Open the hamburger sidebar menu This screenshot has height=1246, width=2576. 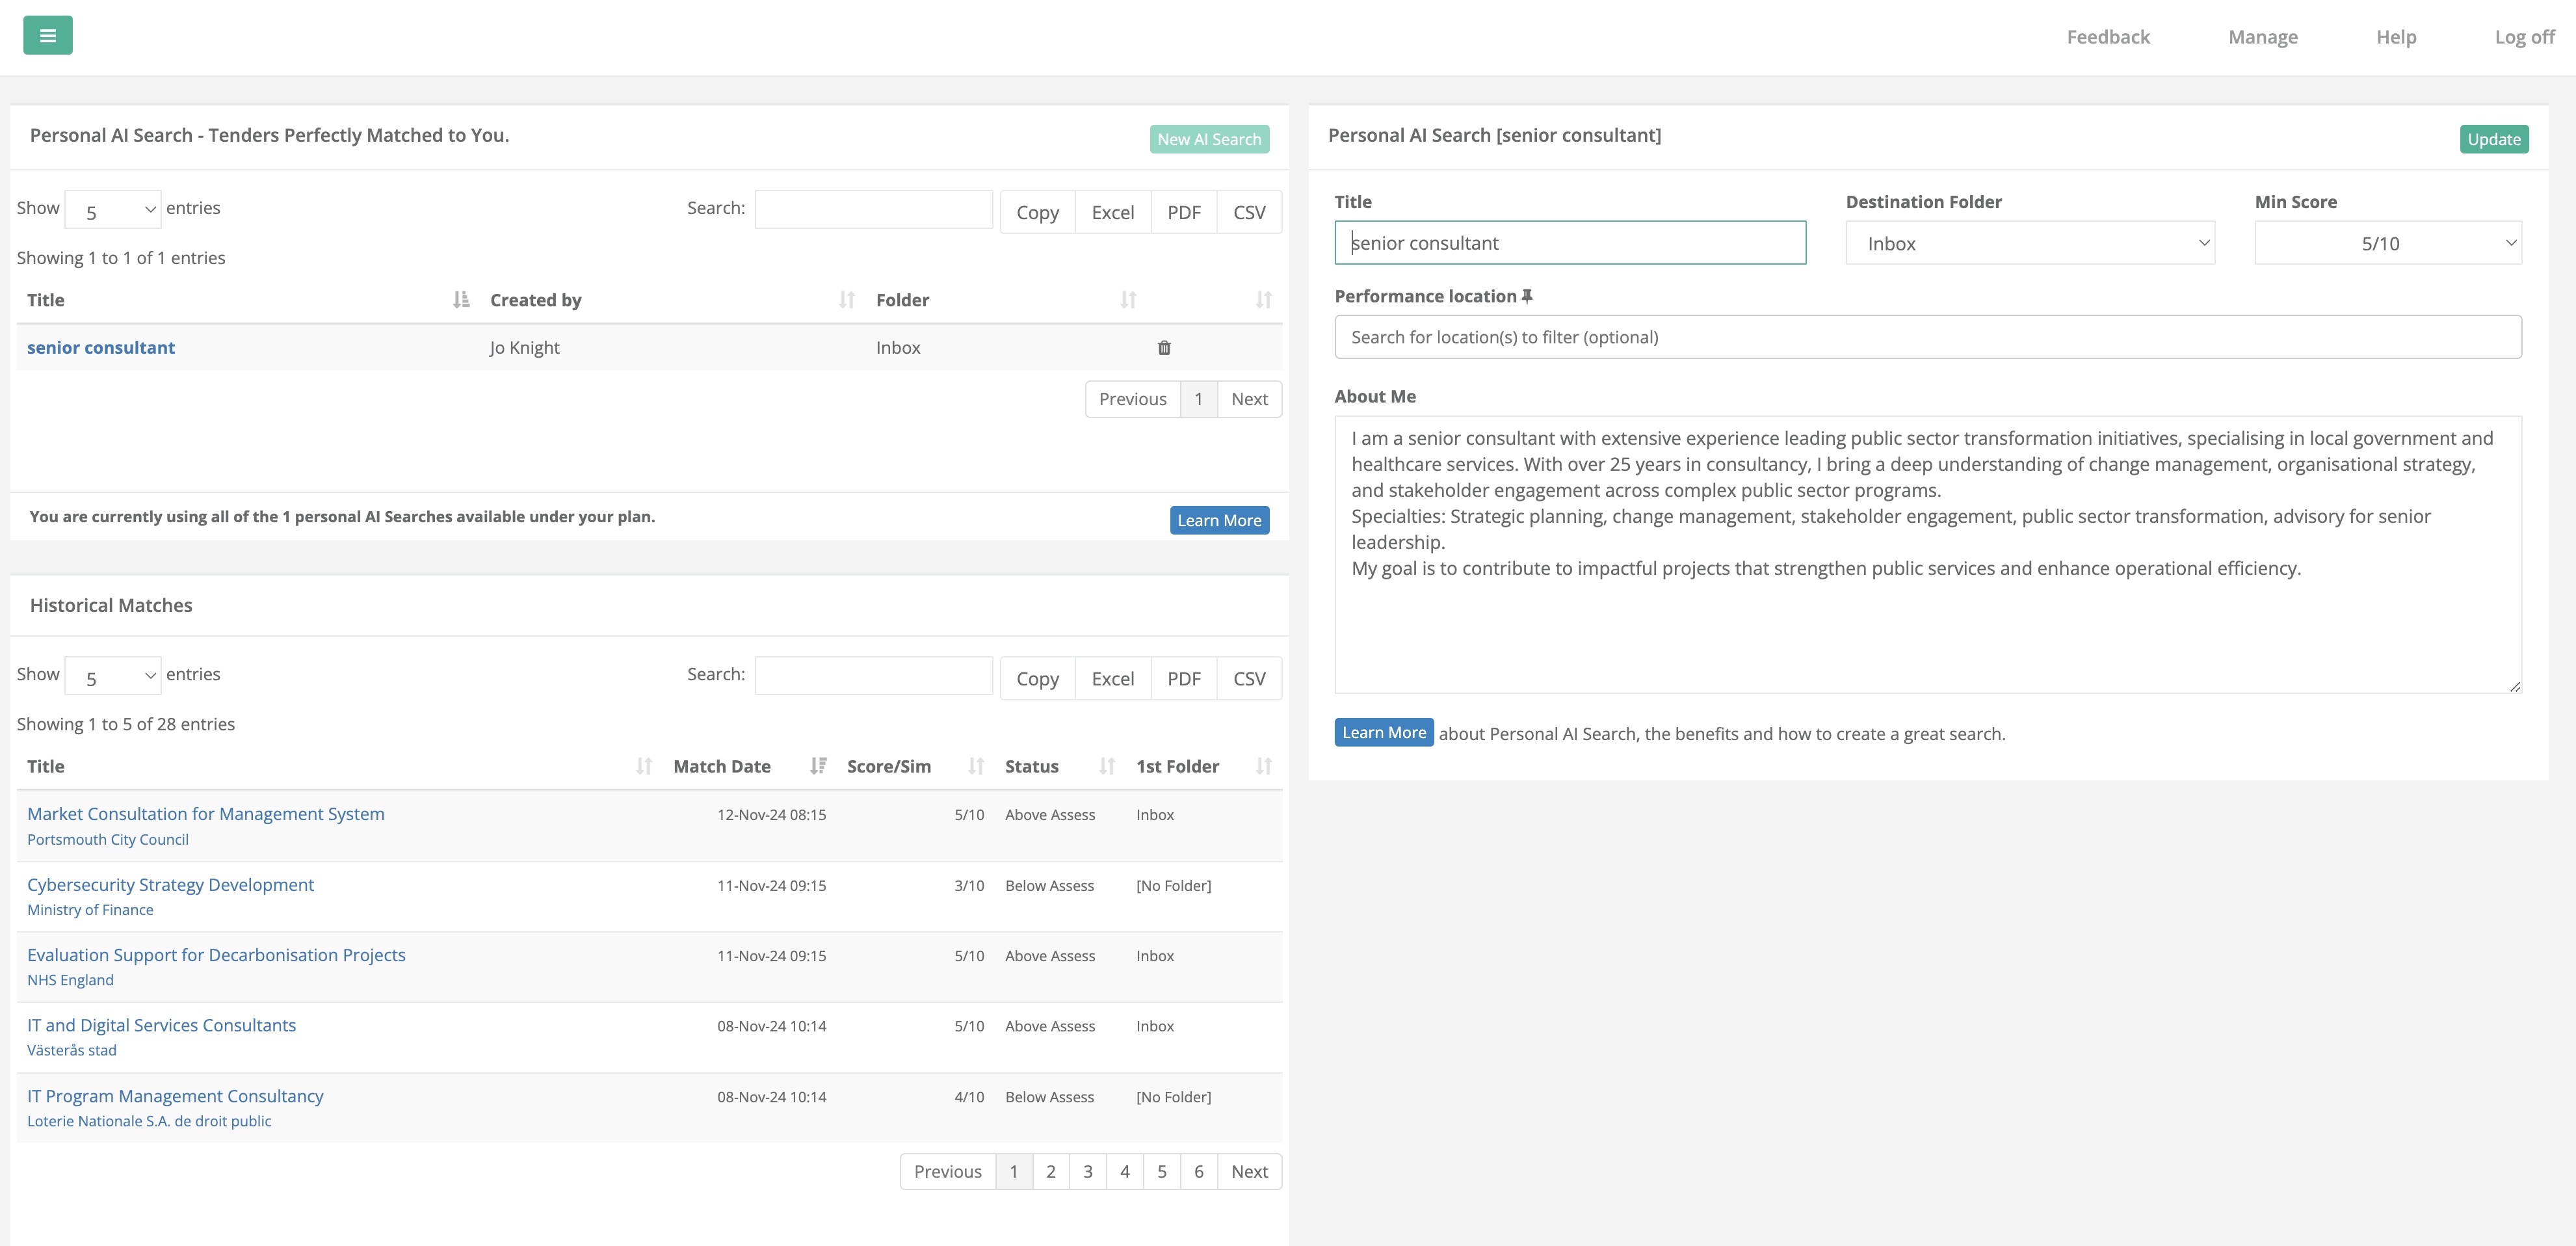point(47,36)
